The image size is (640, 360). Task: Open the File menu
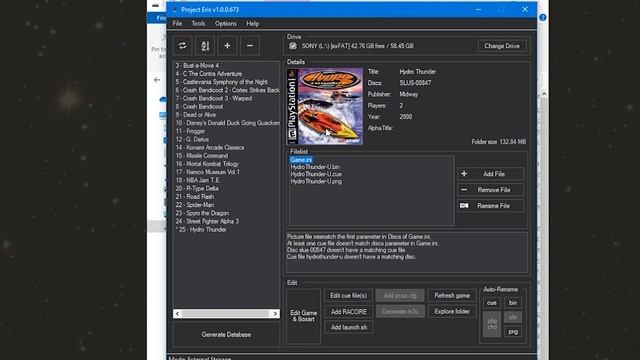[177, 24]
